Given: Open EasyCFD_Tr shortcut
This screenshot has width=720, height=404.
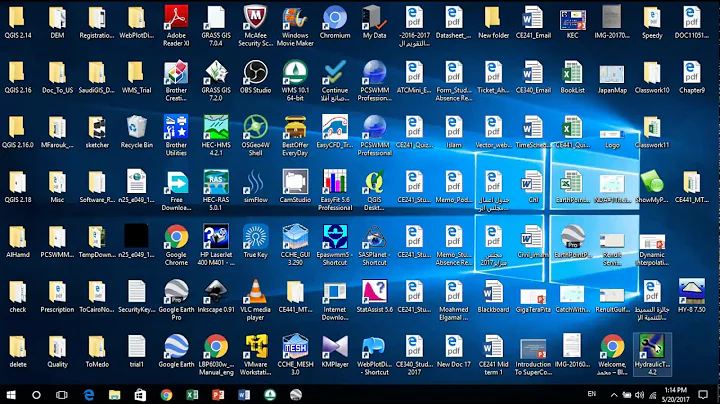Looking at the screenshot, I should click(x=335, y=132).
